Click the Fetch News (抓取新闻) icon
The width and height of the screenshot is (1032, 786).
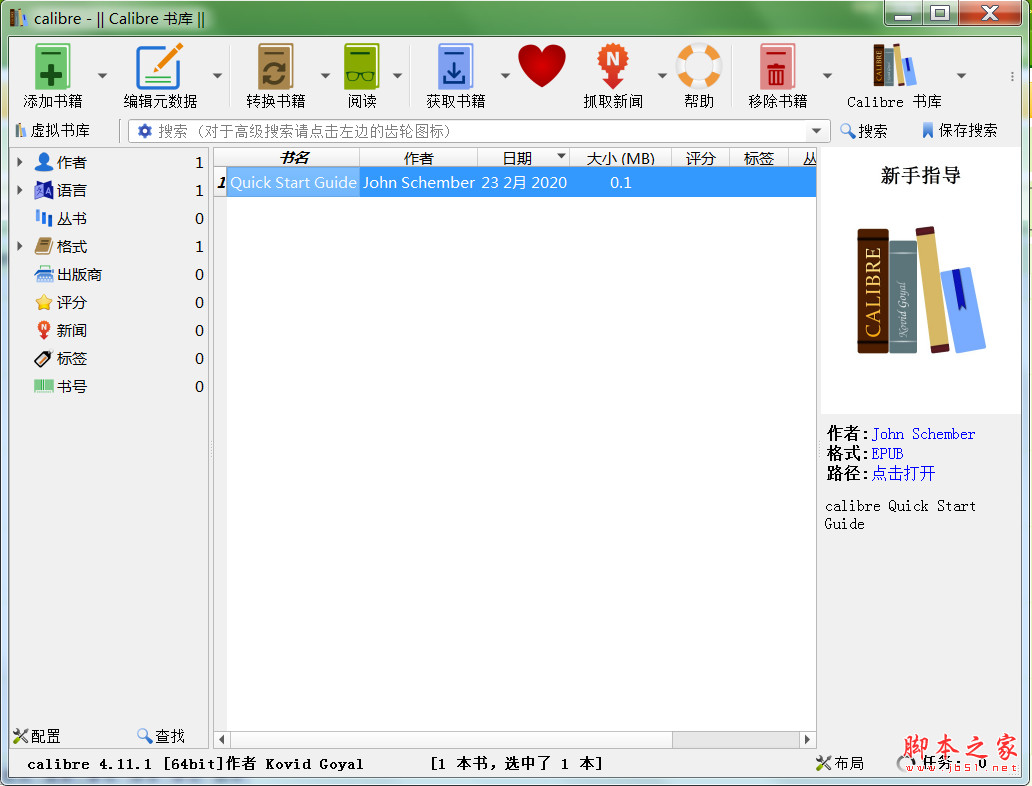[613, 66]
